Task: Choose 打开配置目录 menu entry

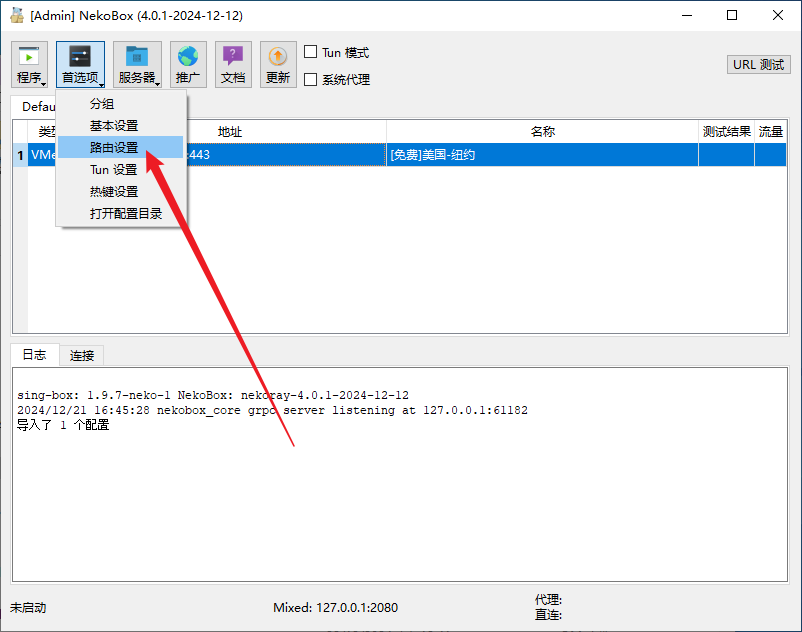Action: (x=121, y=213)
